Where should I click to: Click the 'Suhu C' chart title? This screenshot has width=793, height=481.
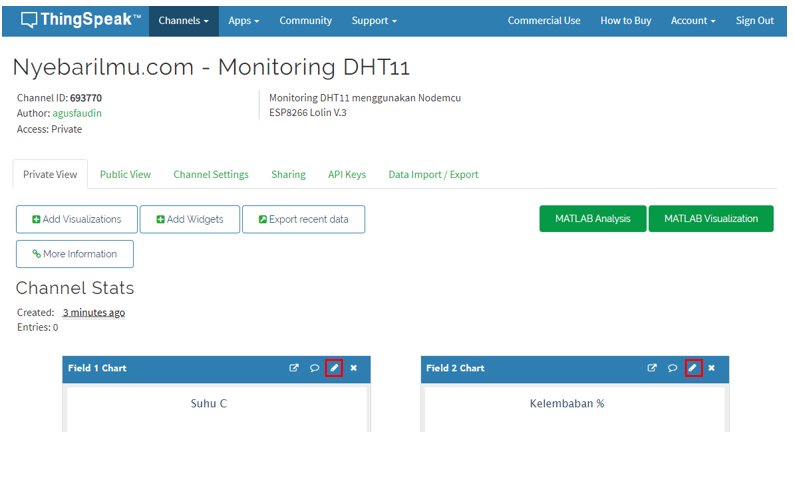point(209,404)
